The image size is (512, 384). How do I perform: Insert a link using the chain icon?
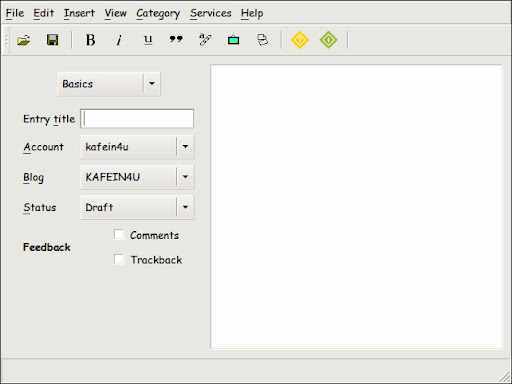[x=205, y=40]
